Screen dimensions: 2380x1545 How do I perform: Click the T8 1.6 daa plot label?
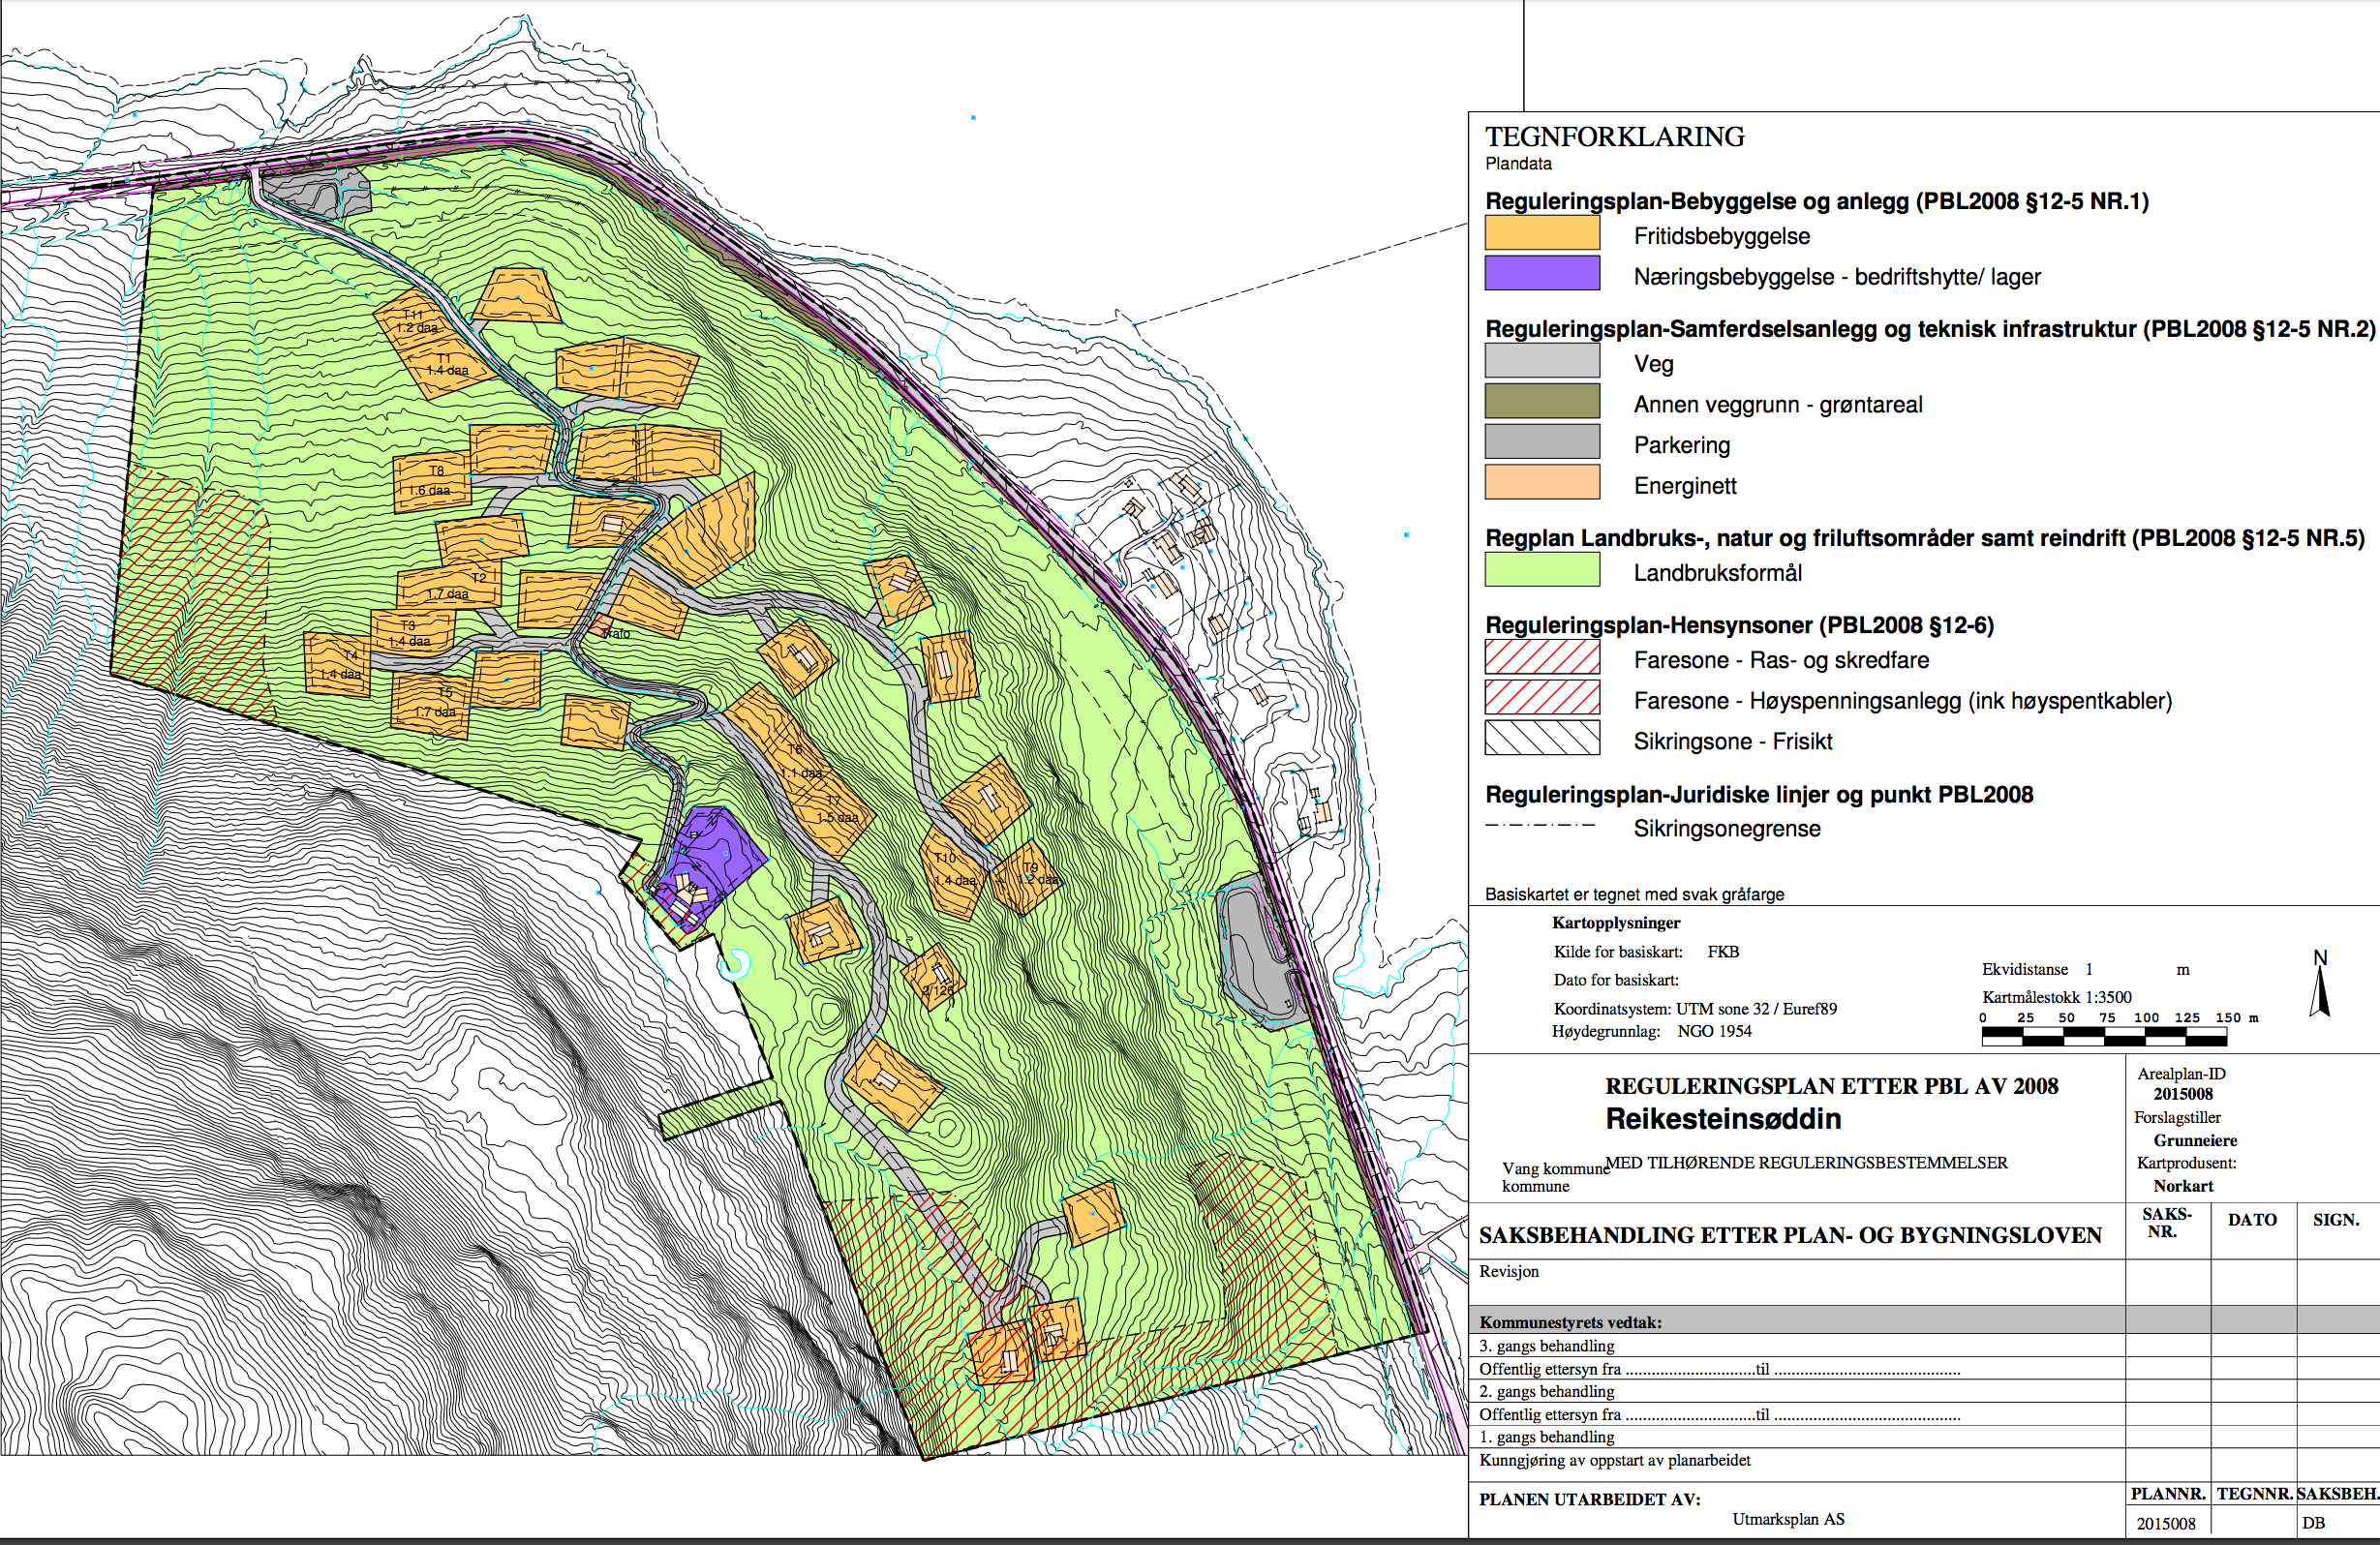(x=431, y=481)
